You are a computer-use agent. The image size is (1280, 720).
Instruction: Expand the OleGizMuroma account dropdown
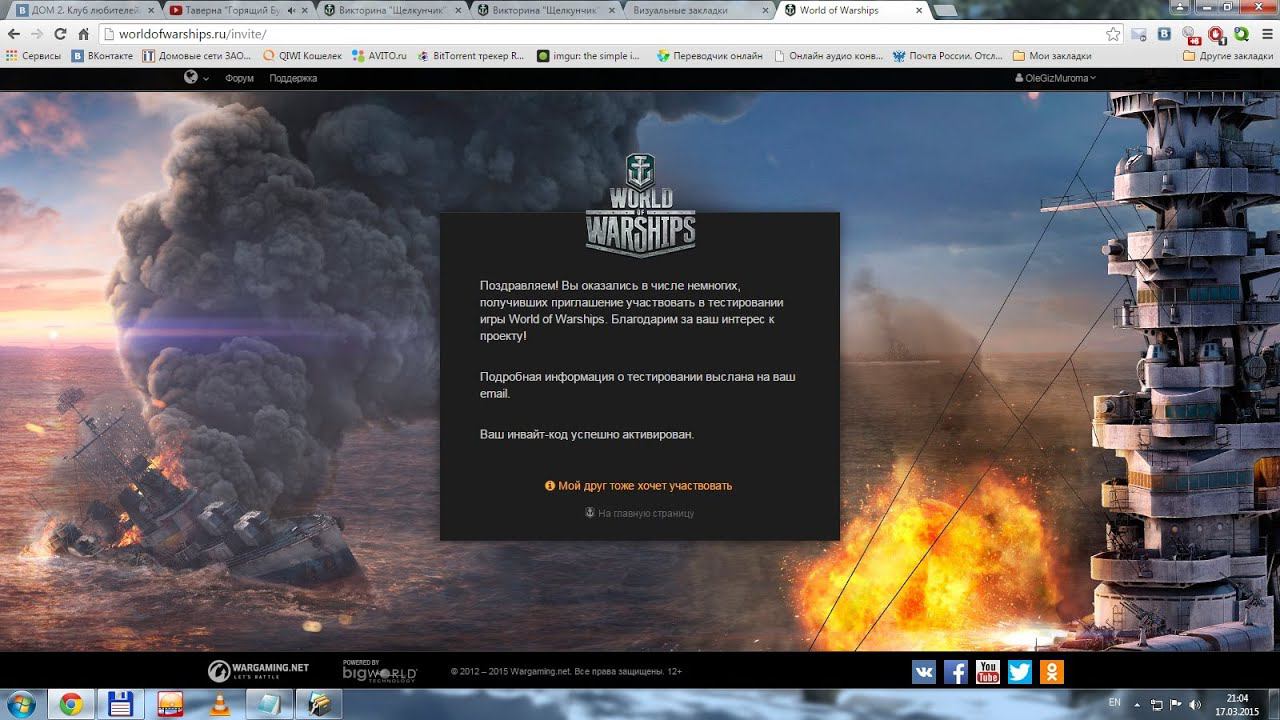[1055, 78]
